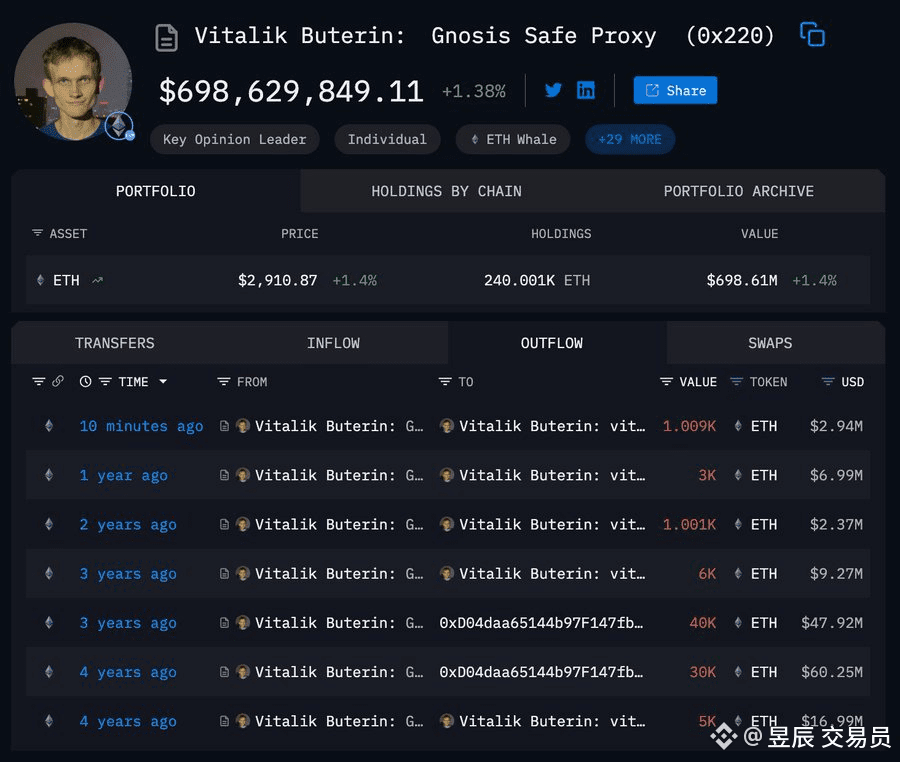Click the $698.61M portfolio value
The image size is (900, 762).
(742, 281)
